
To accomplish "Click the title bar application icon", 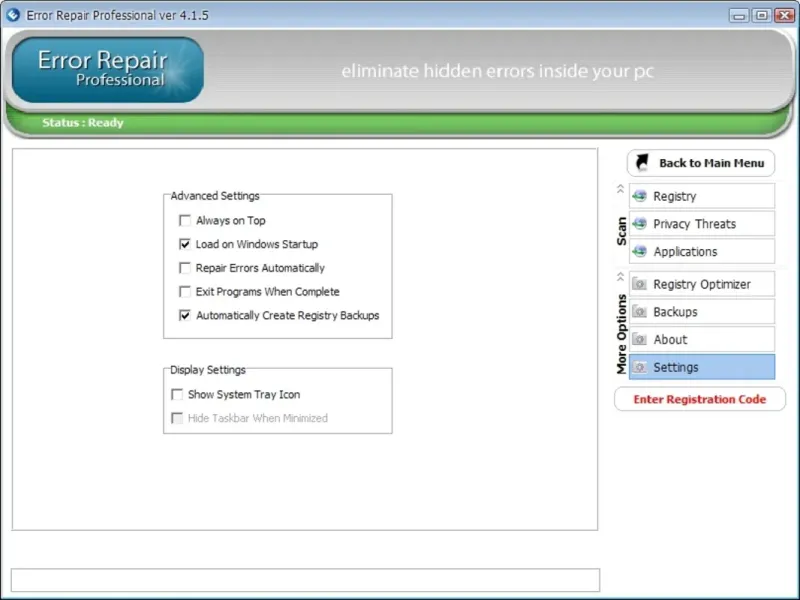I will 13,15.
